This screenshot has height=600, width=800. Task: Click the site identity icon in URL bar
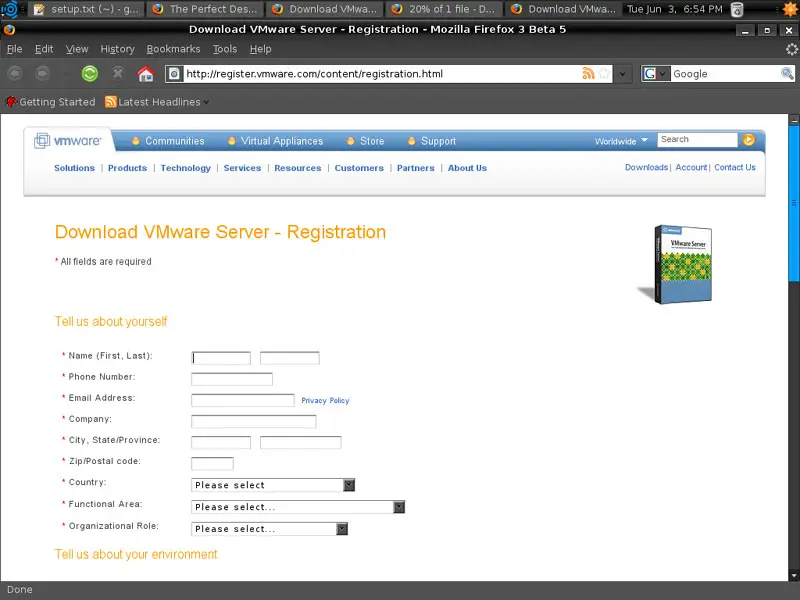(174, 74)
